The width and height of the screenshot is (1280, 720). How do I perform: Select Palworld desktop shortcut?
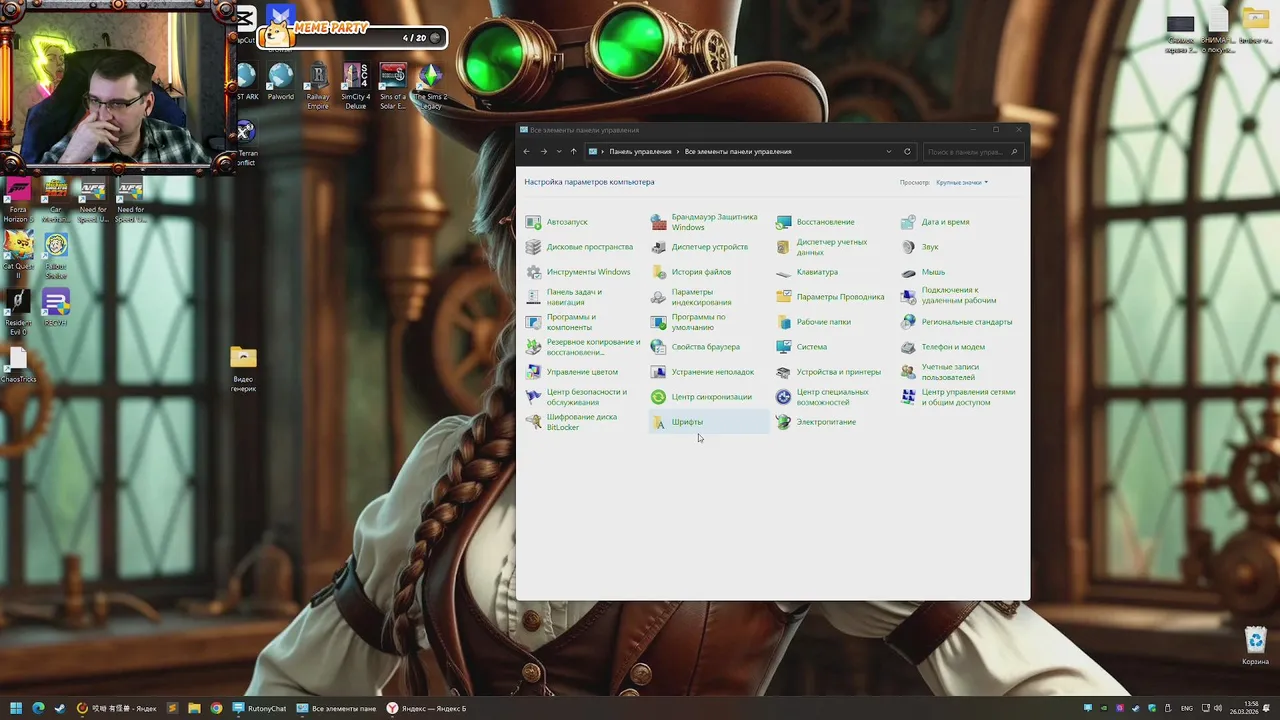281,82
